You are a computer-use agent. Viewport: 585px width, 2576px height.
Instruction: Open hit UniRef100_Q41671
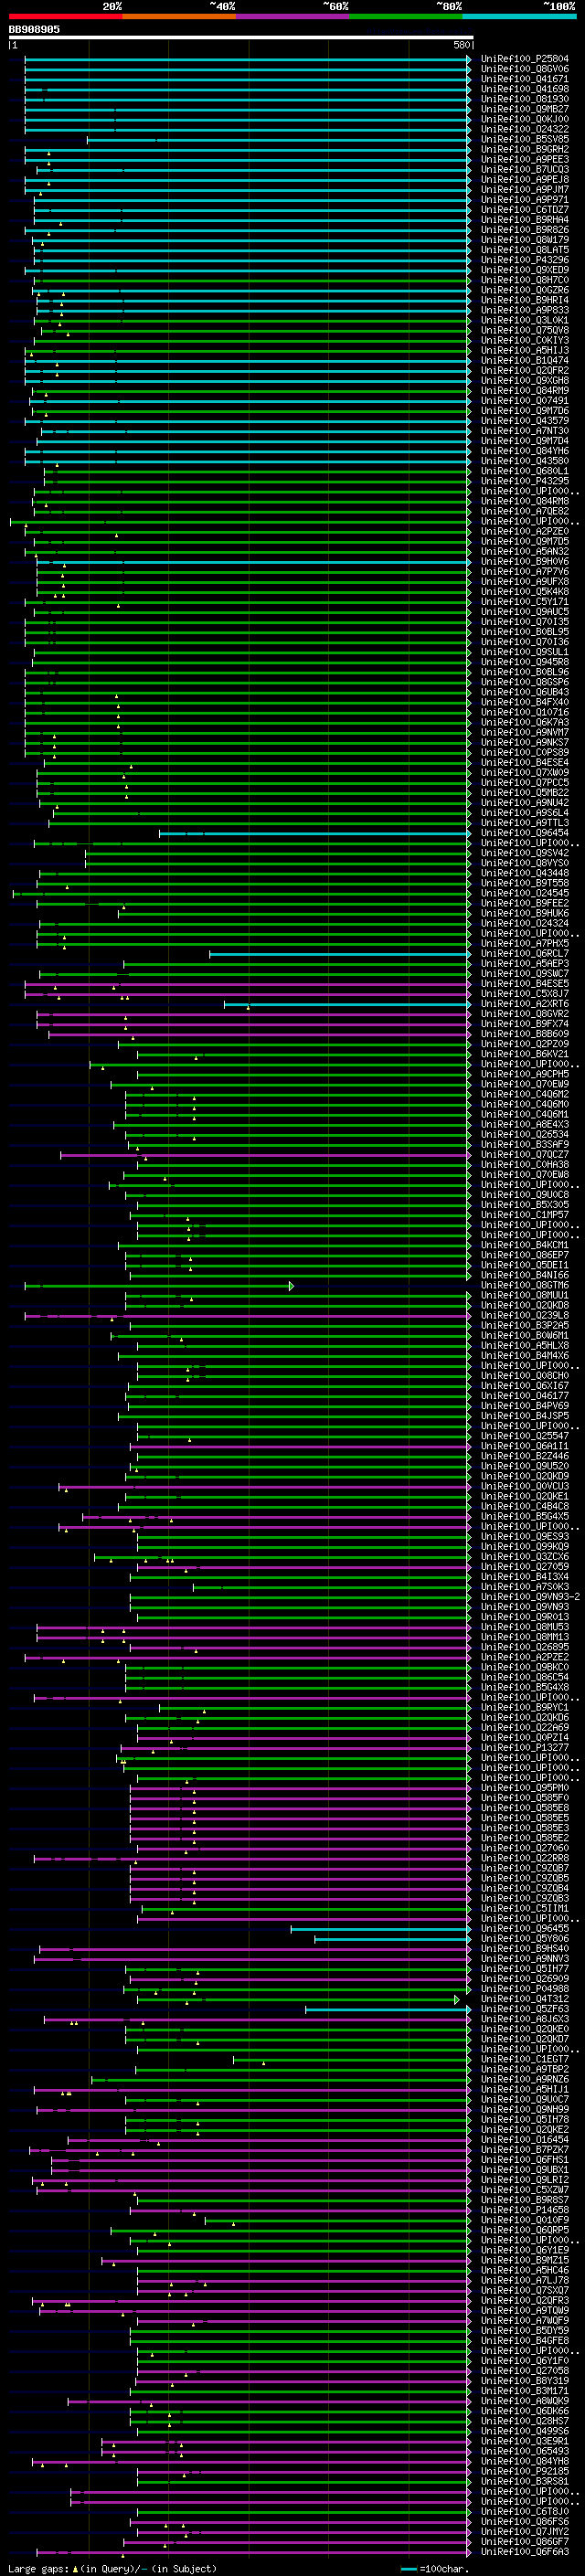[525, 79]
